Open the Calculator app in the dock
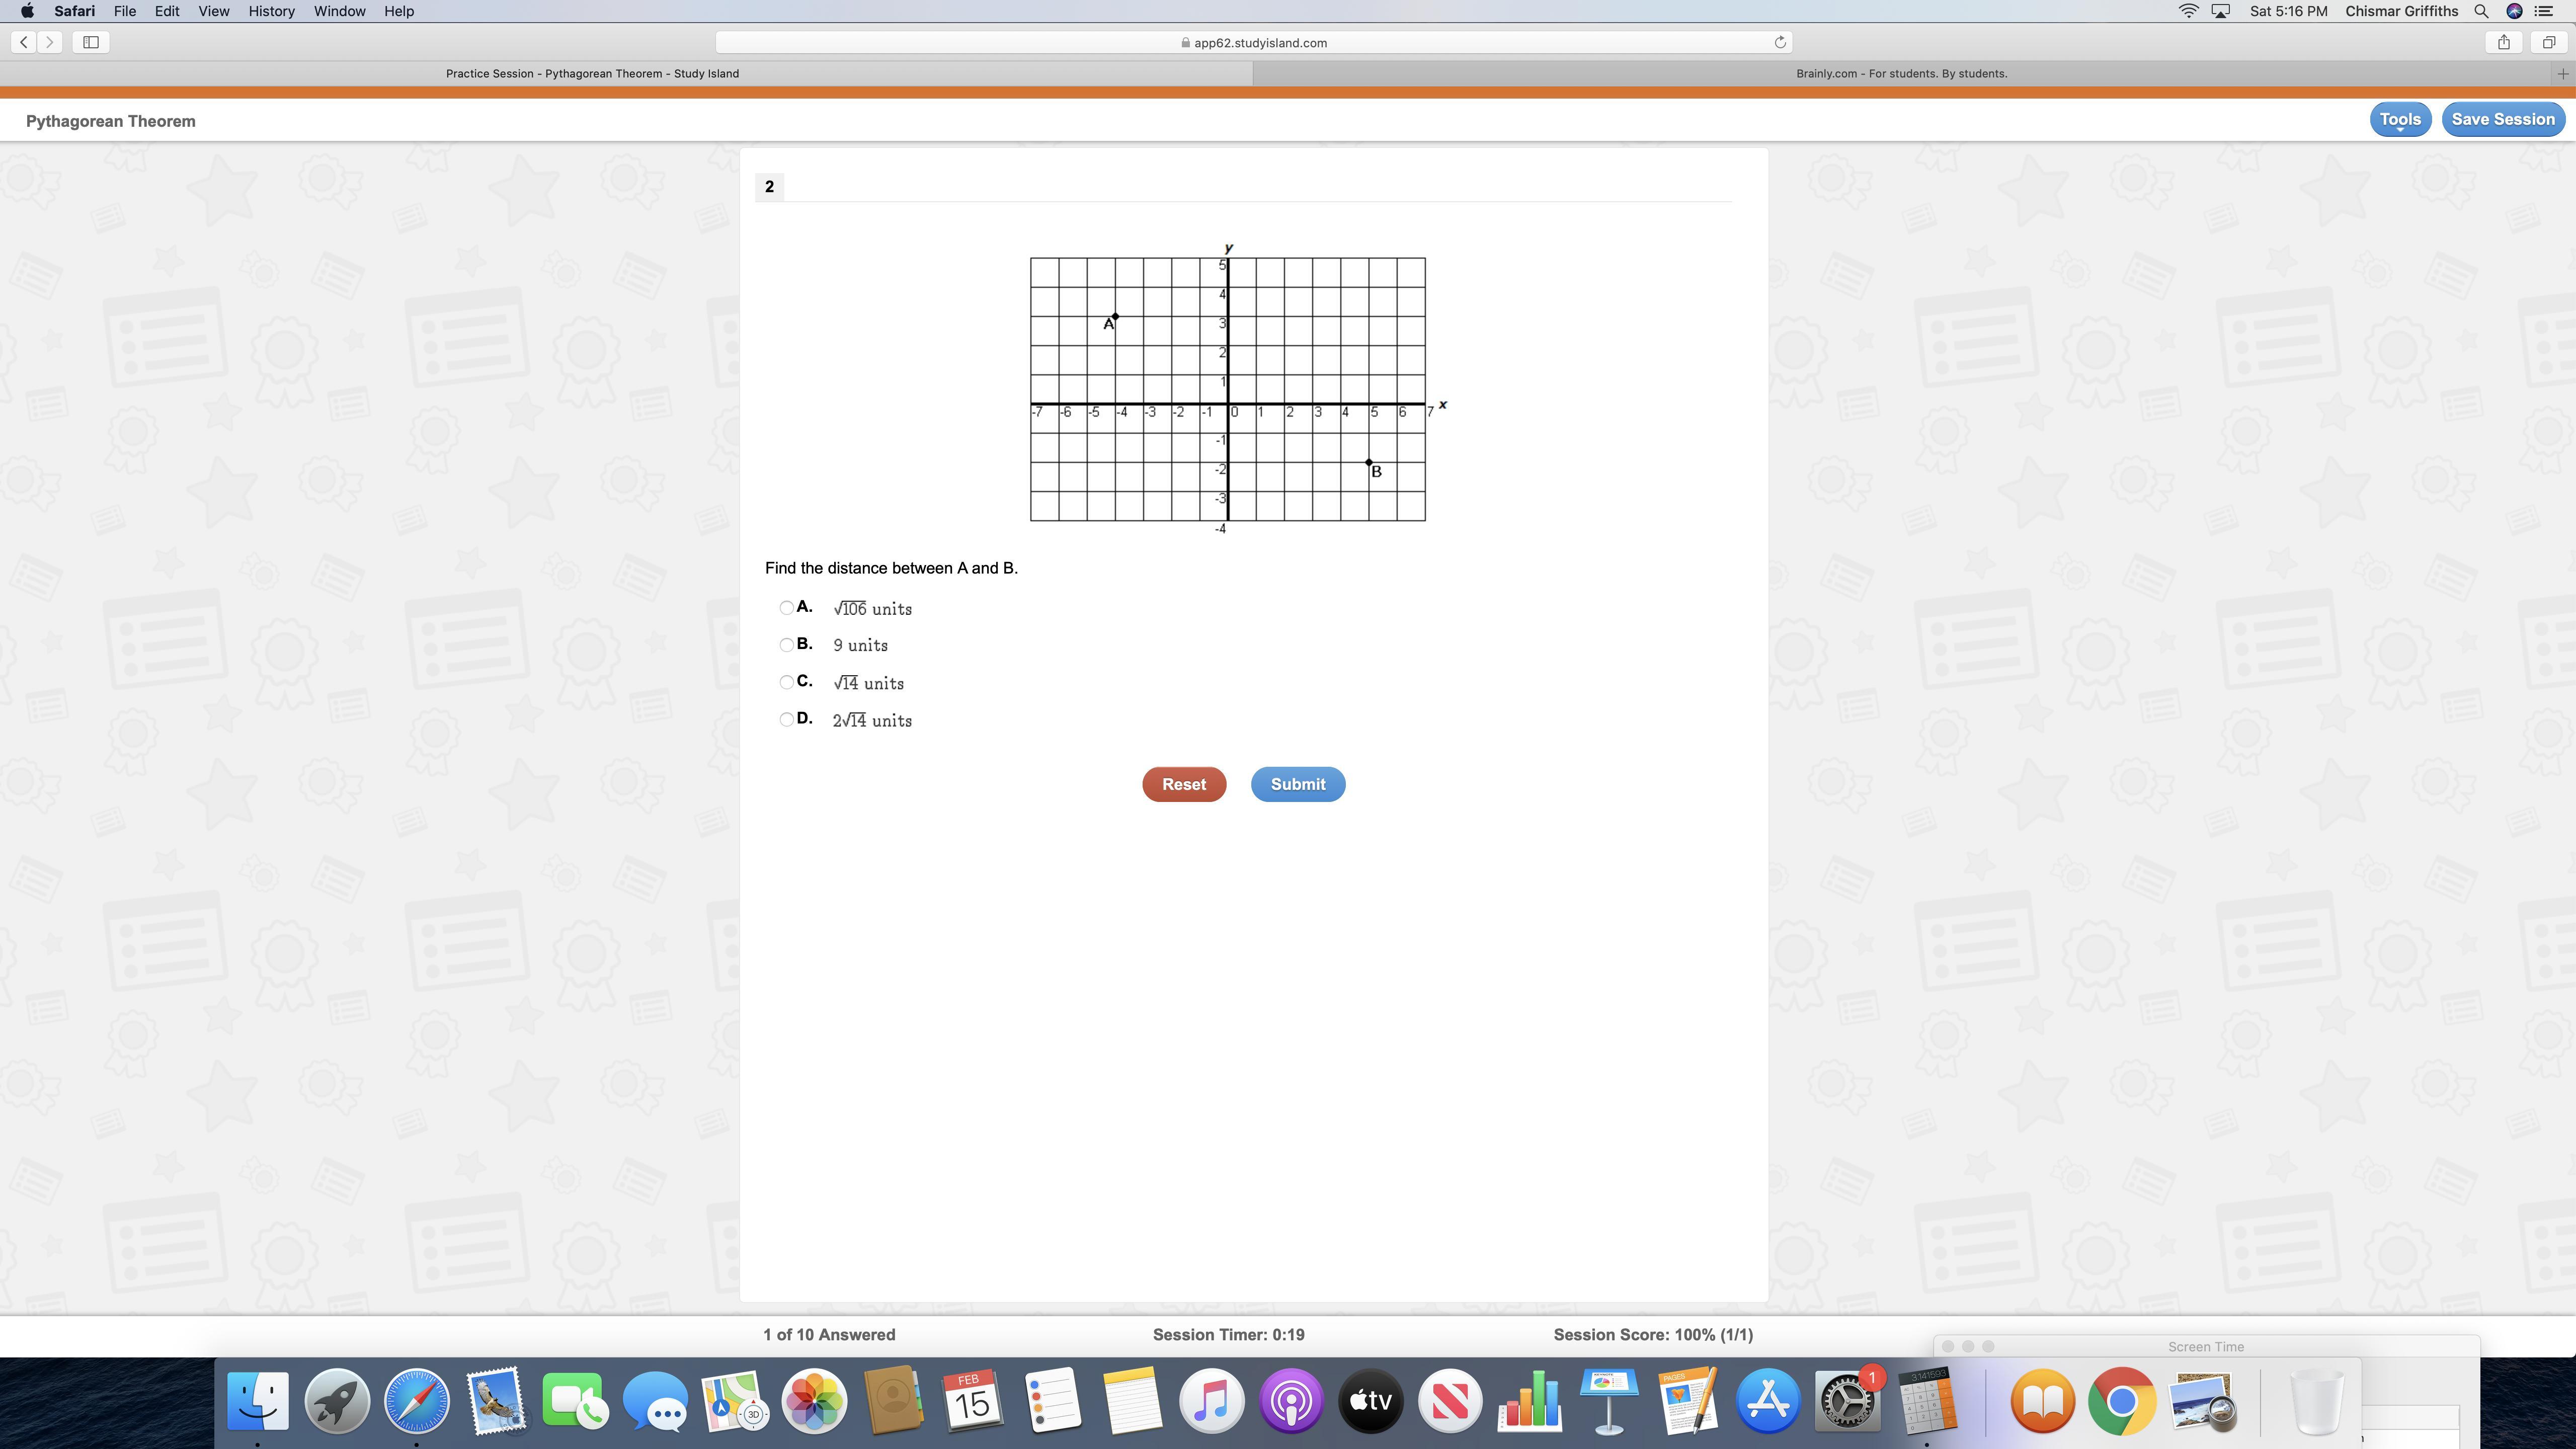2576x1449 pixels. tap(1927, 1402)
